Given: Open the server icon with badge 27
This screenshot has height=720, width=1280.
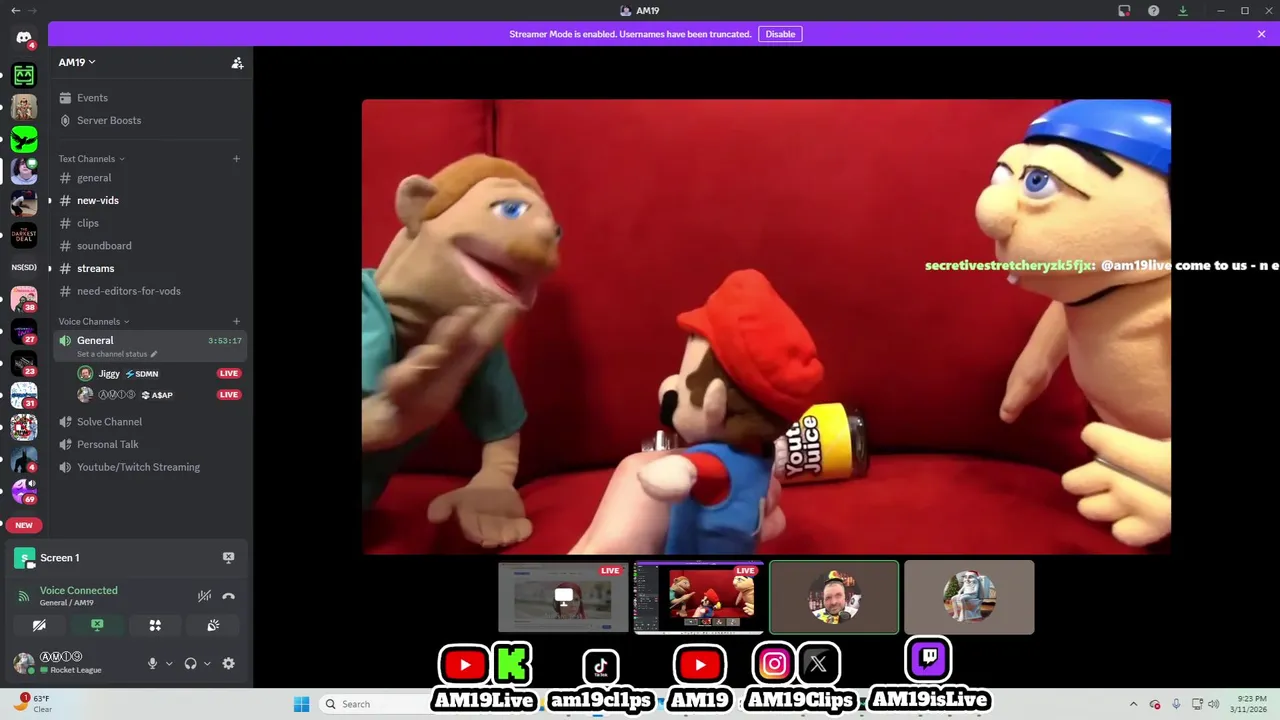Looking at the screenshot, I should [x=24, y=332].
